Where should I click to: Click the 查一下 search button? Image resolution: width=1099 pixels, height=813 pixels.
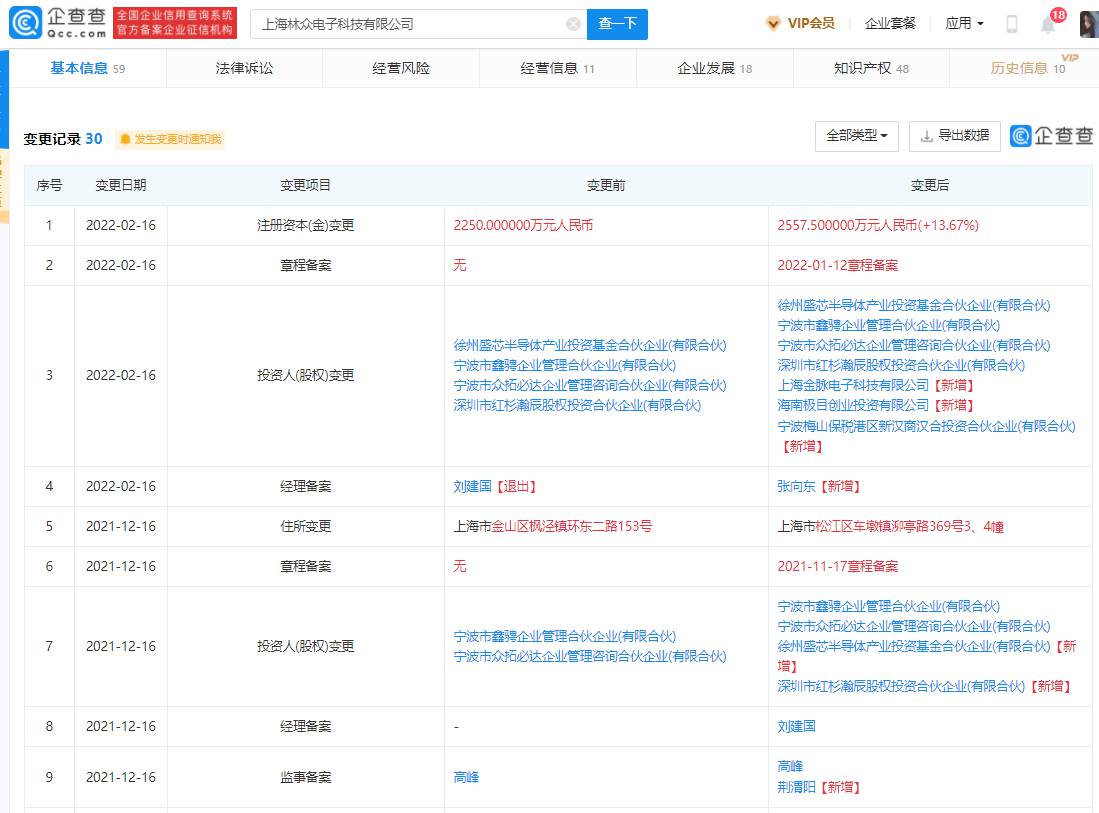(x=617, y=24)
